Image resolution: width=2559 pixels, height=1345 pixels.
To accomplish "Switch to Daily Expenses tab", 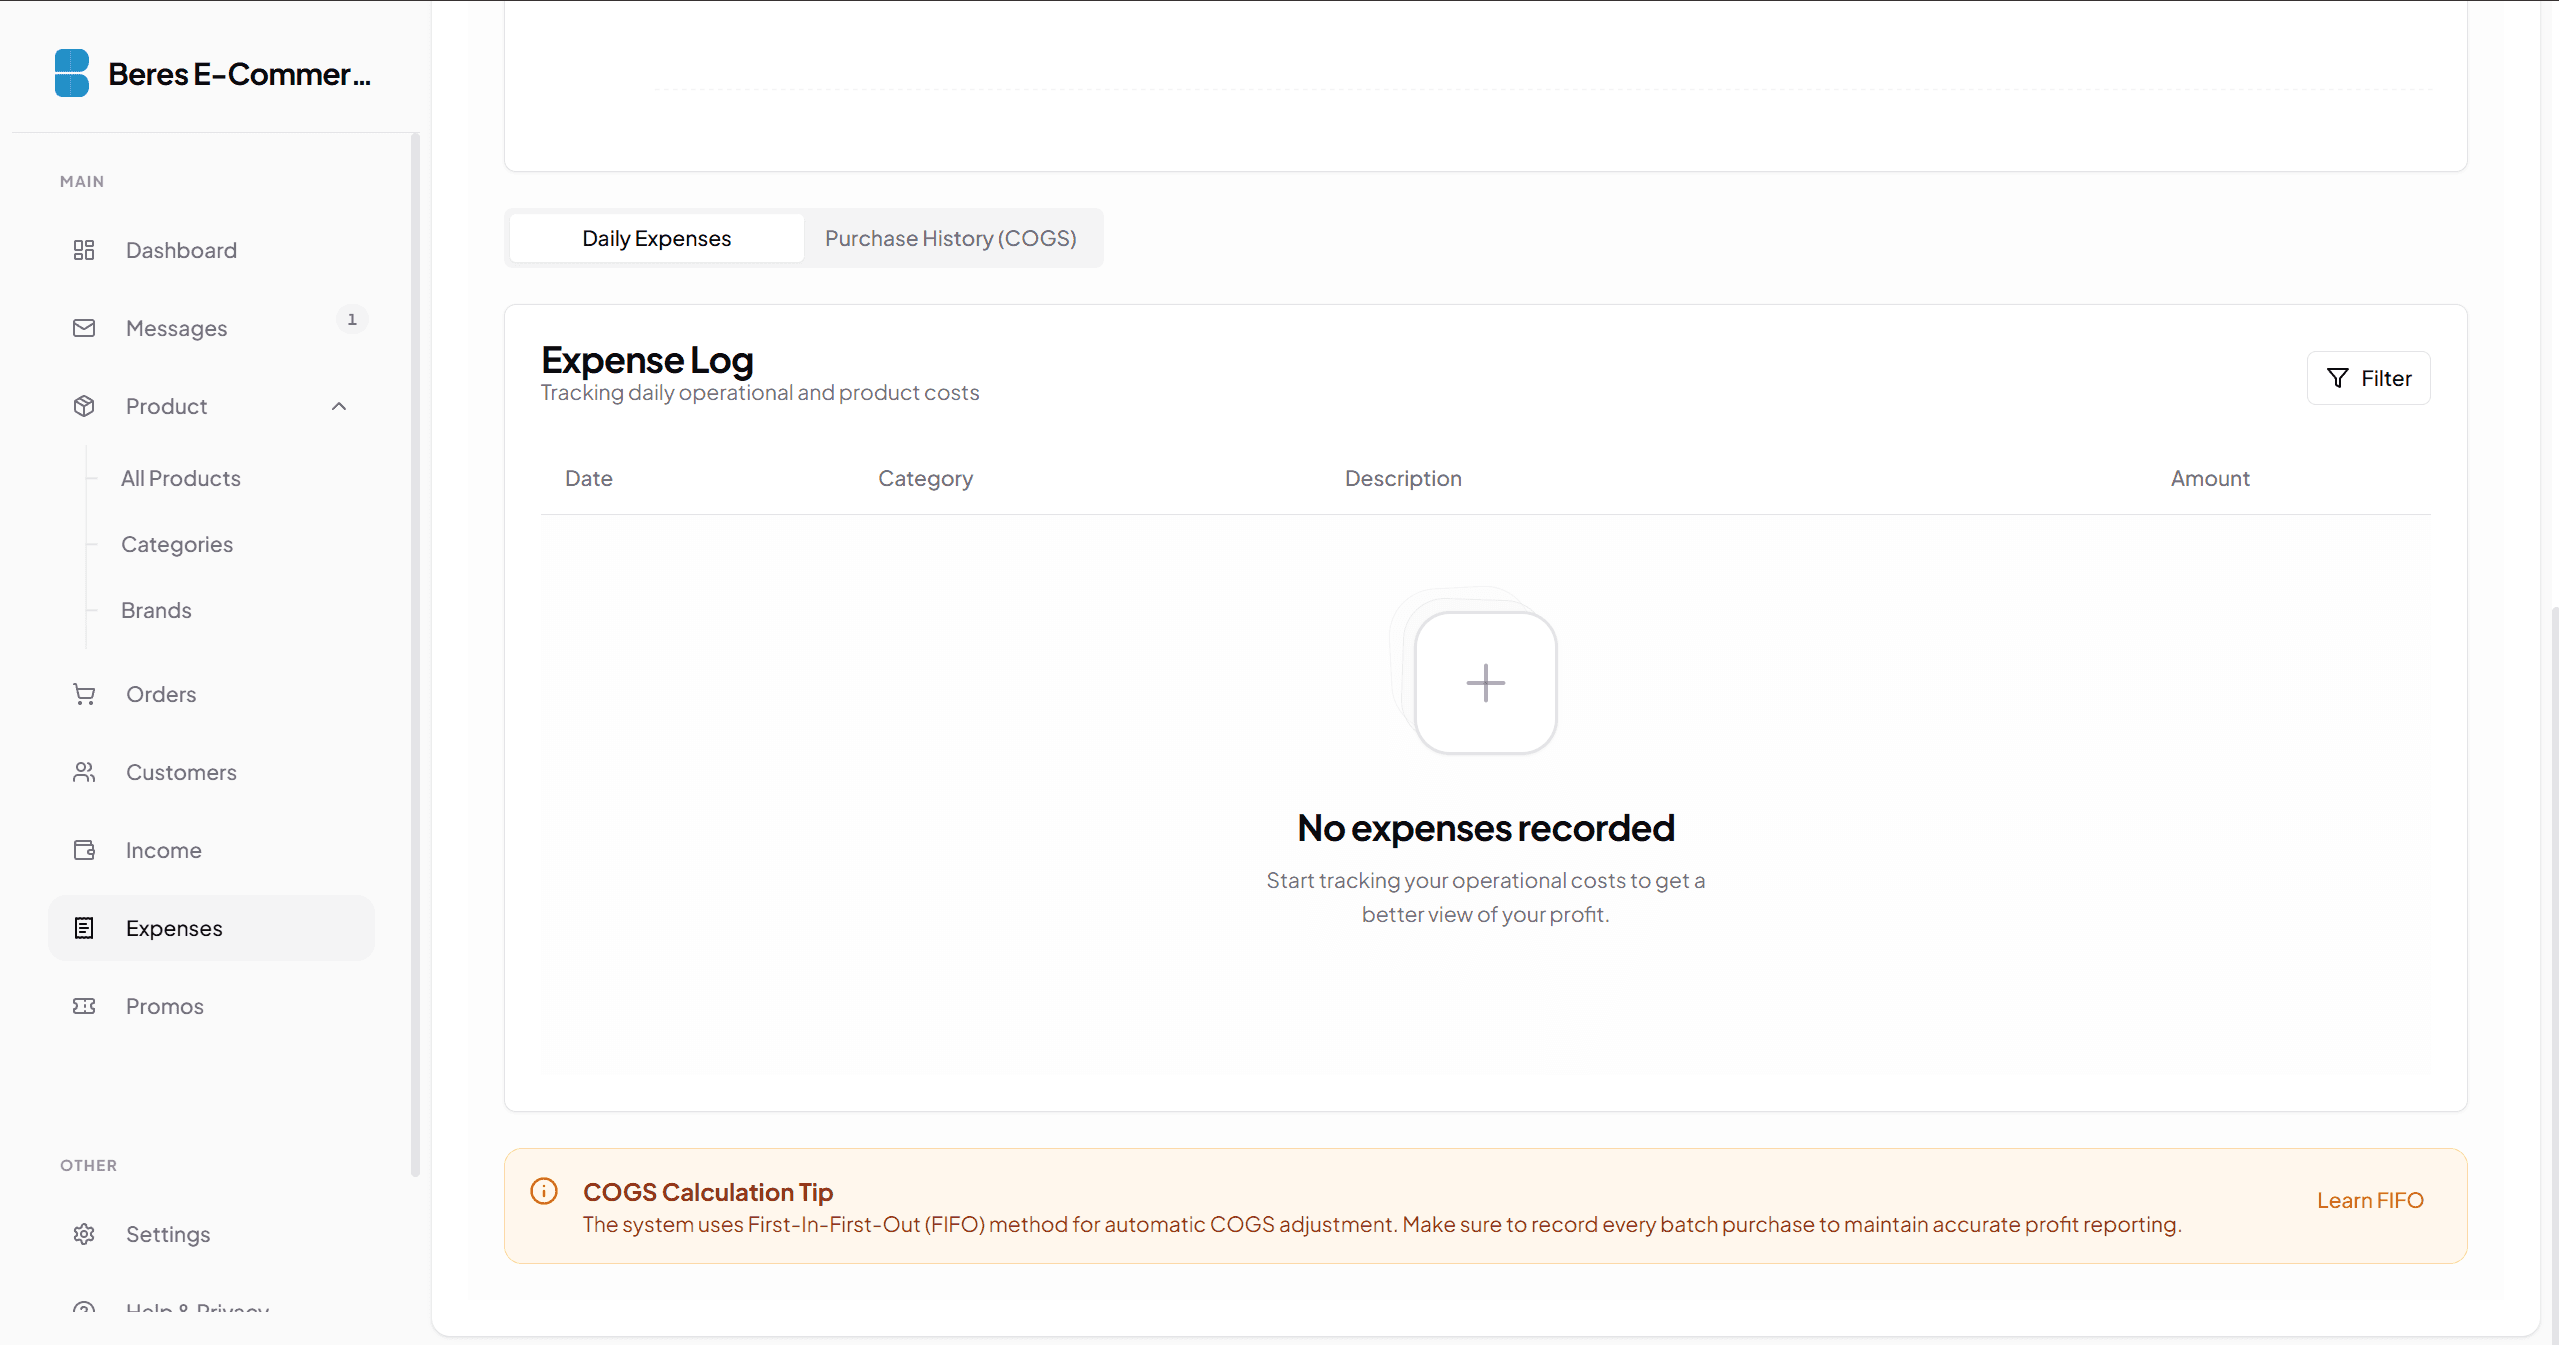I will pos(657,238).
